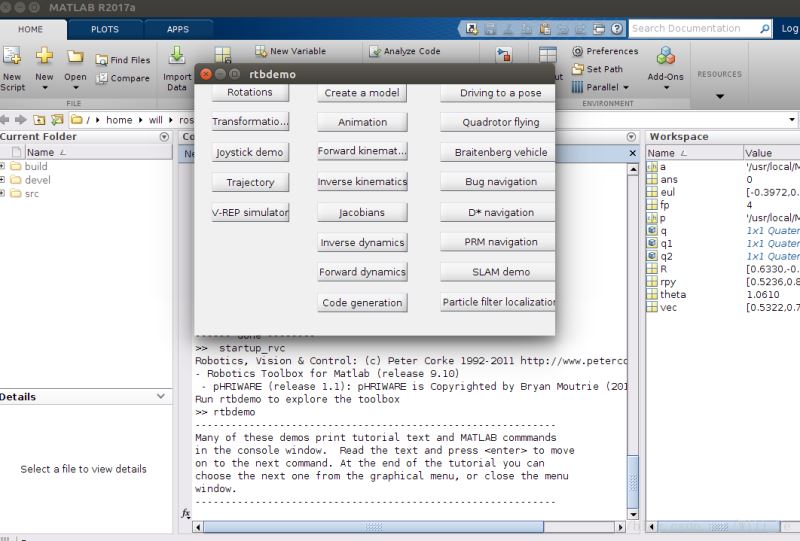Switch to the PLOTS tab

pos(105,29)
